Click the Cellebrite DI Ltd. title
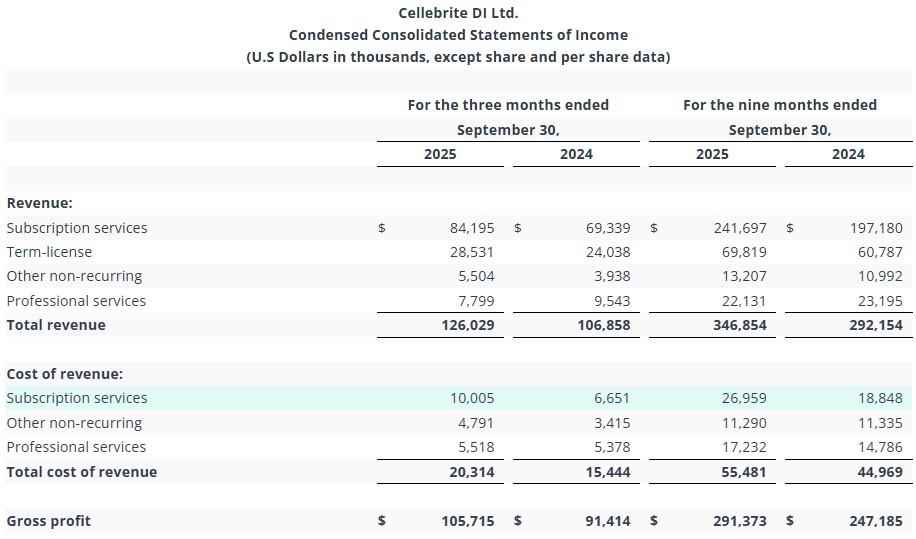Viewport: 916px width, 539px height. tap(458, 13)
